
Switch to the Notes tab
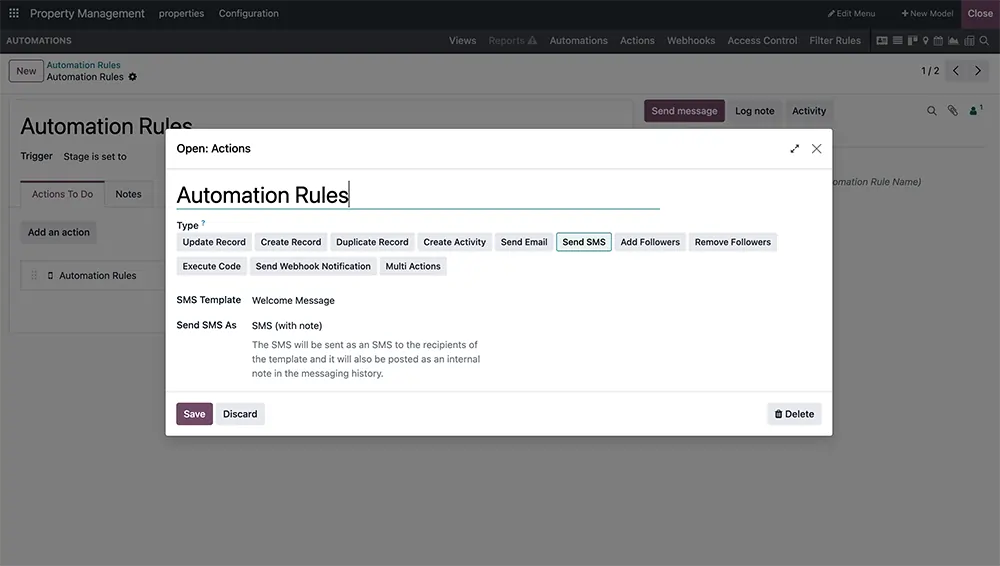(128, 194)
